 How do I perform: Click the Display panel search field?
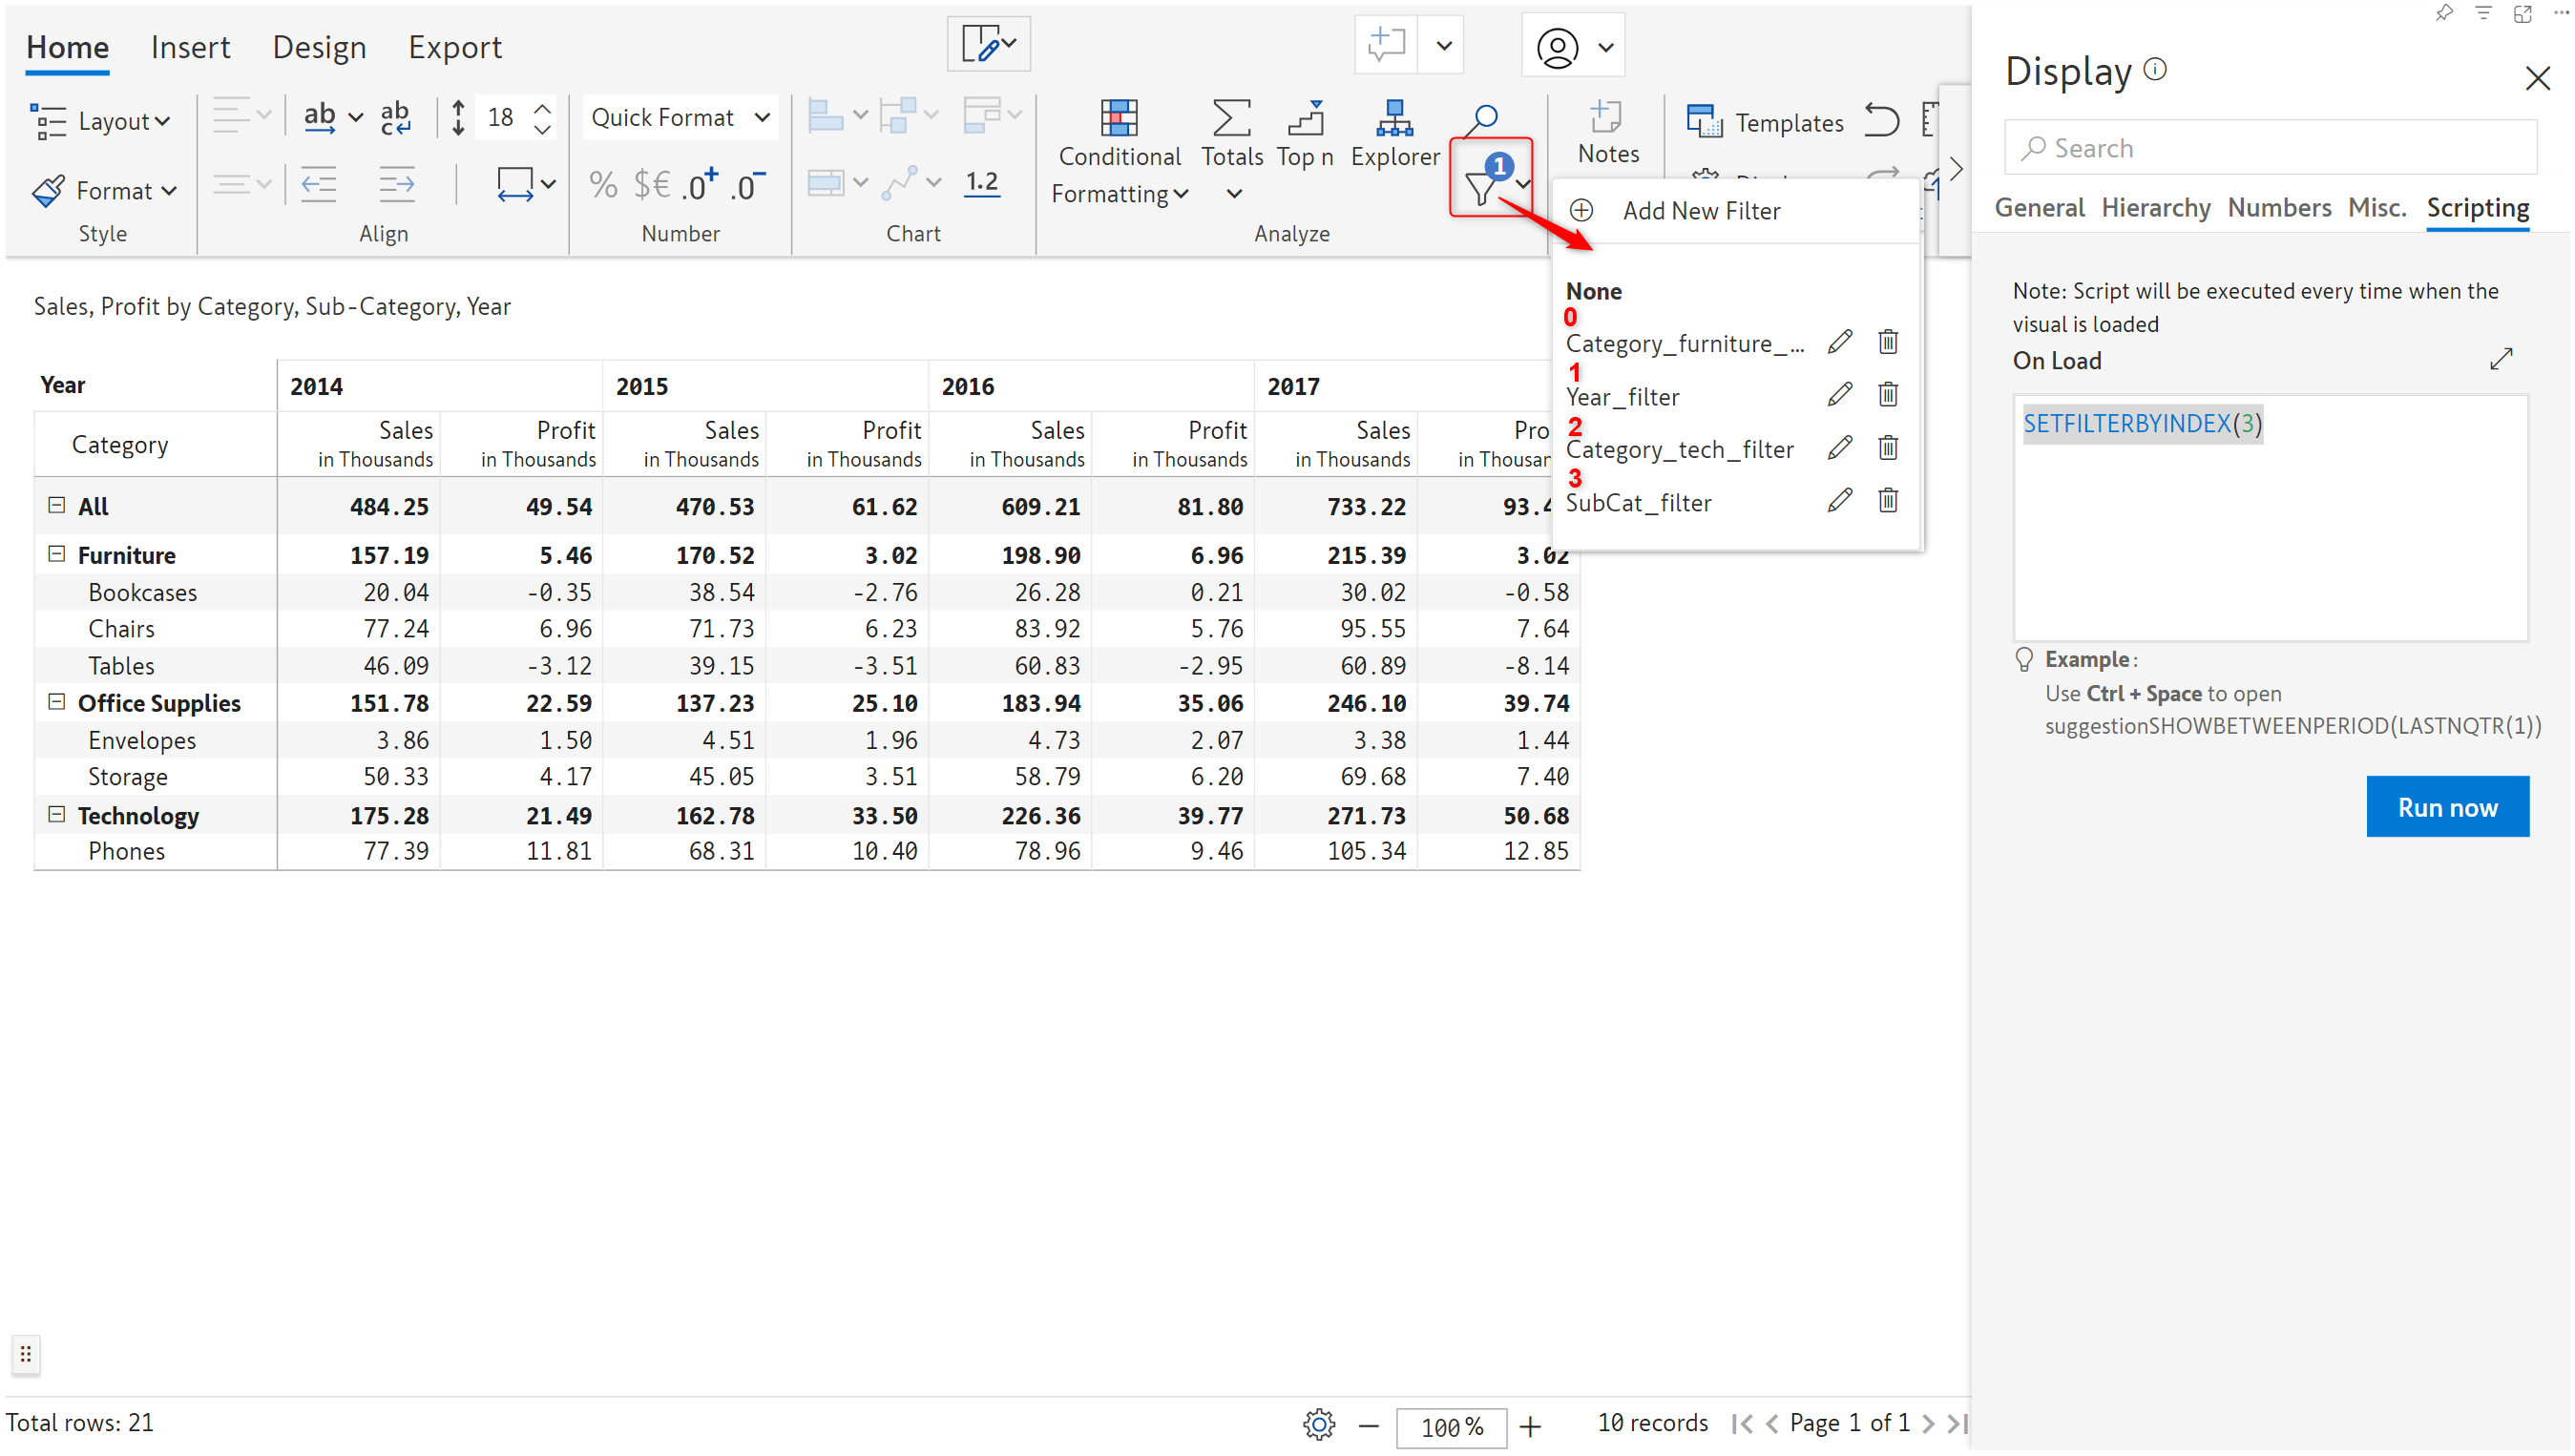[x=2270, y=148]
